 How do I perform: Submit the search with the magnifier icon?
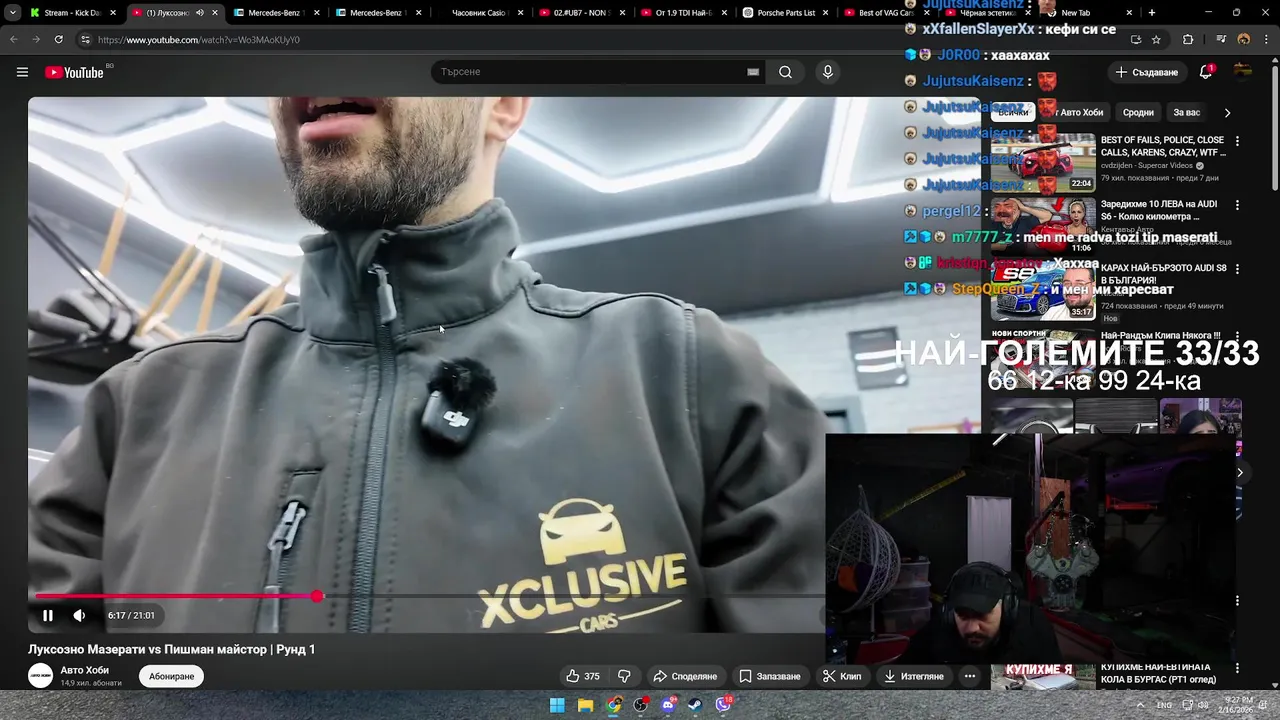point(785,72)
